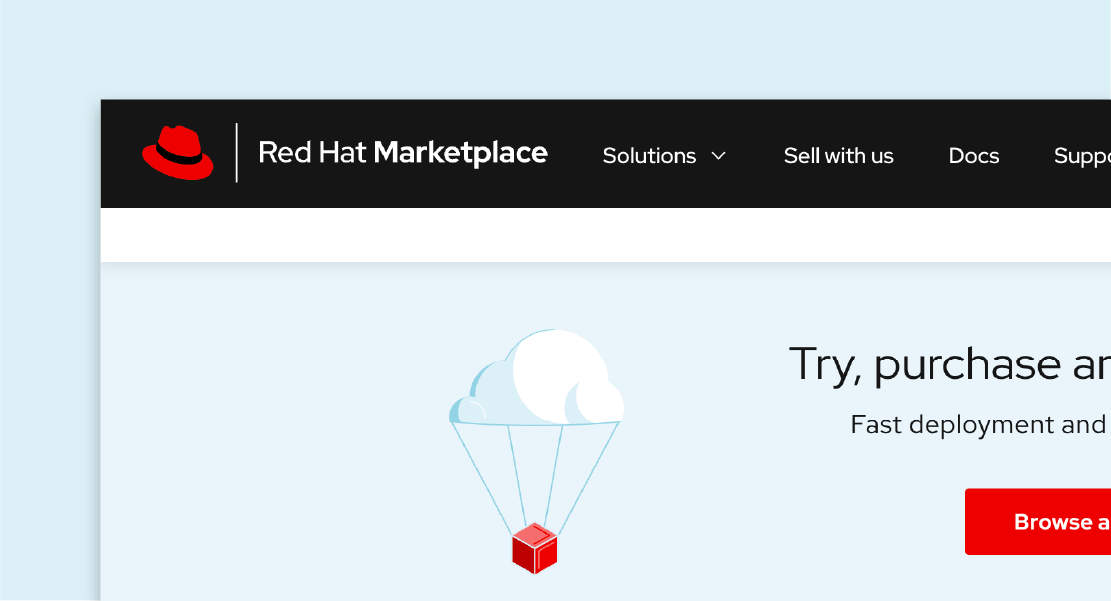
Task: Collapse the Solutions dropdown arrow
Action: click(x=718, y=156)
